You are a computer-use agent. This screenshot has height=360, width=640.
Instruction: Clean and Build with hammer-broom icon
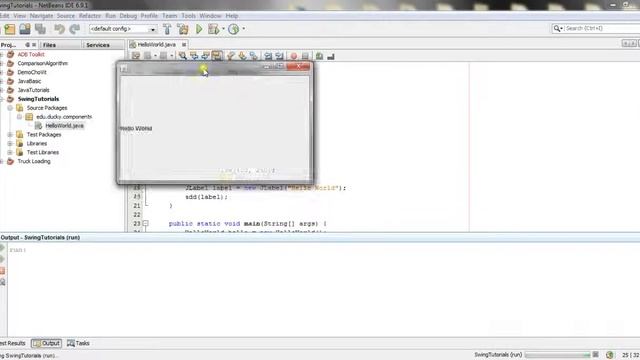point(183,29)
